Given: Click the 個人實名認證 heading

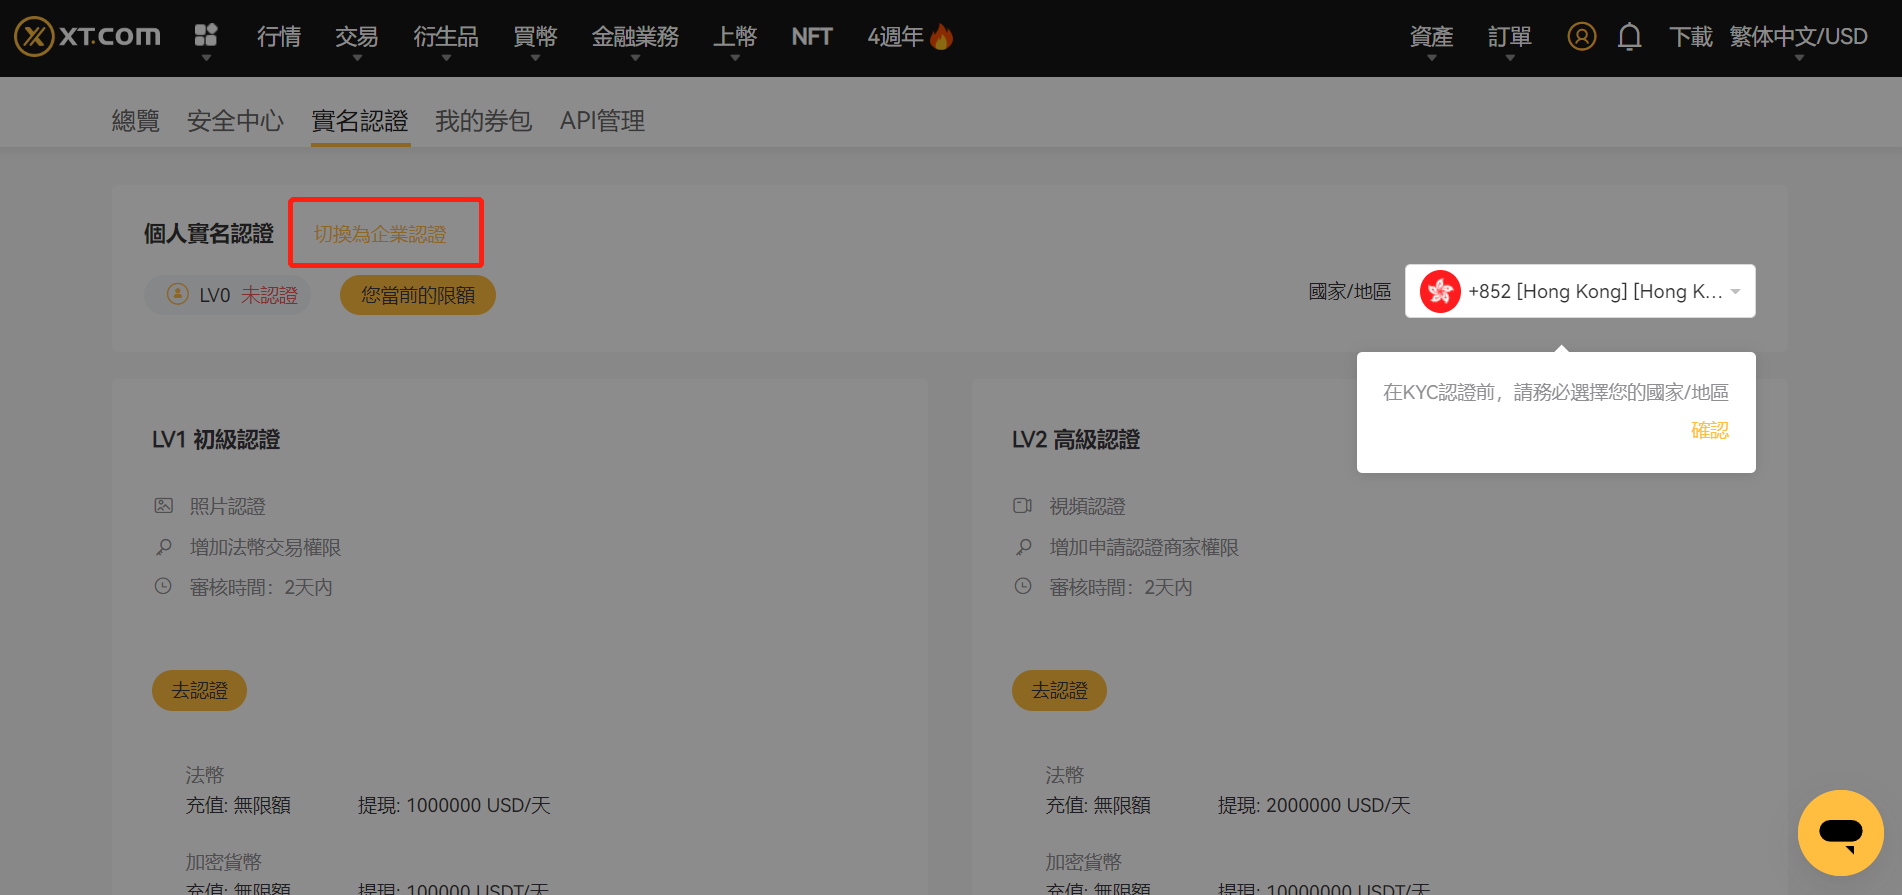Looking at the screenshot, I should pos(209,234).
